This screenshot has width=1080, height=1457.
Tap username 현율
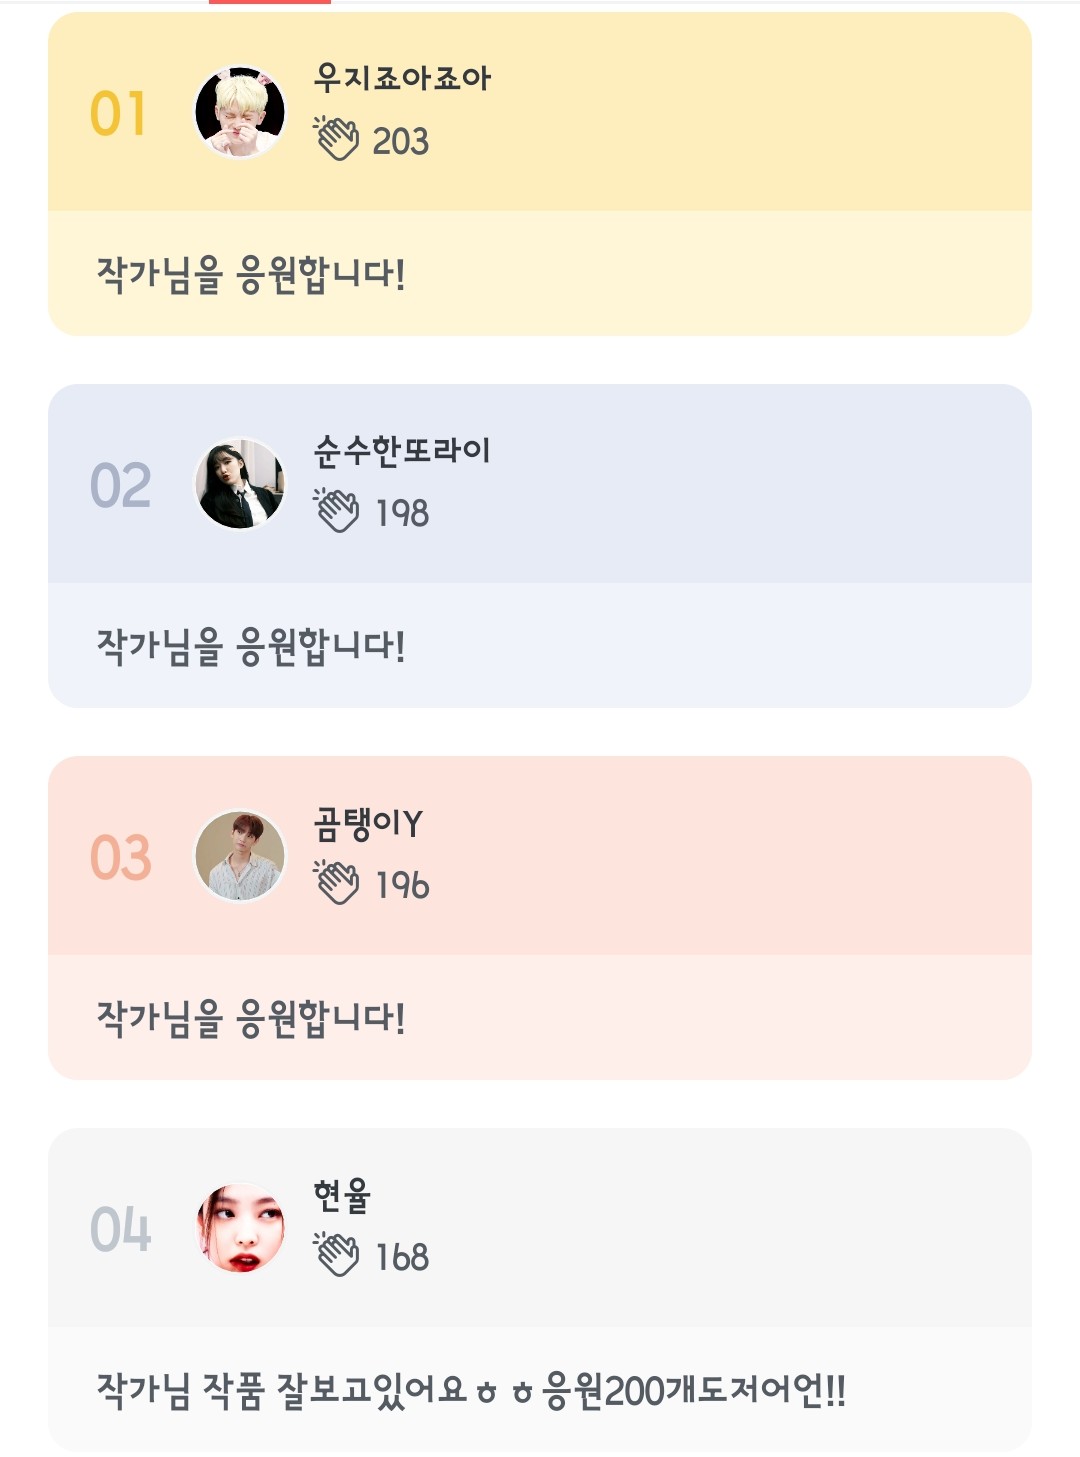pyautogui.click(x=342, y=1195)
